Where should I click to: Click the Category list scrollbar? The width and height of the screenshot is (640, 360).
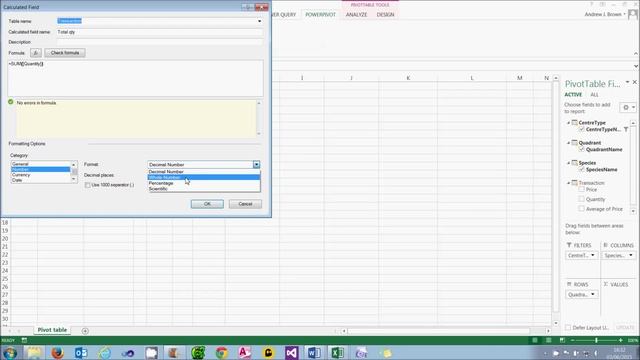click(x=74, y=172)
